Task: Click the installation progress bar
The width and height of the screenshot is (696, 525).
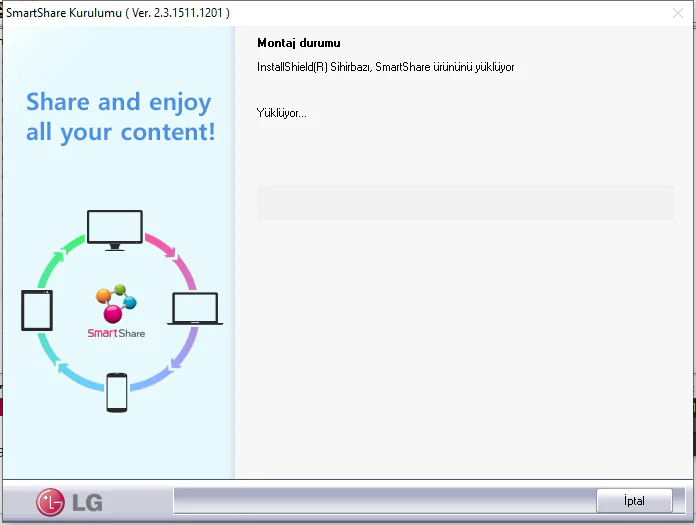Action: (465, 203)
